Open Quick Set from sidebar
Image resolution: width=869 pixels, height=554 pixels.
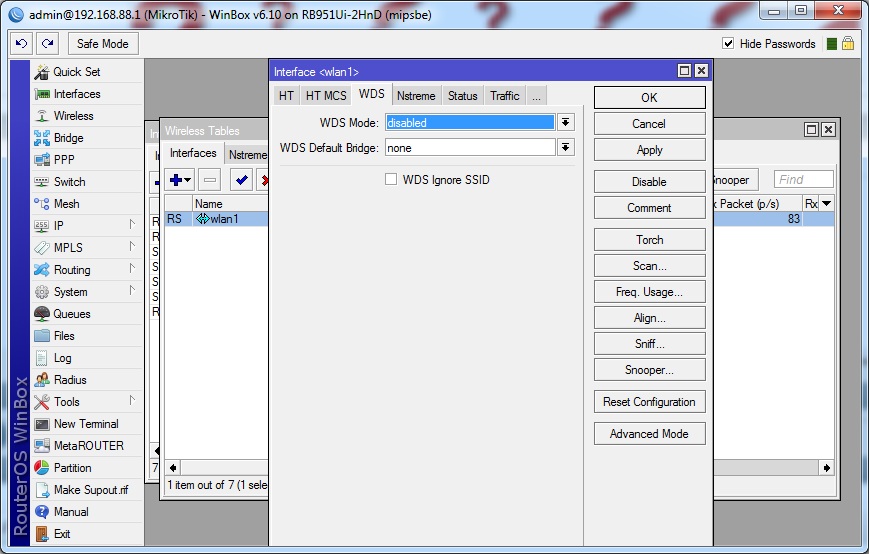[x=87, y=72]
